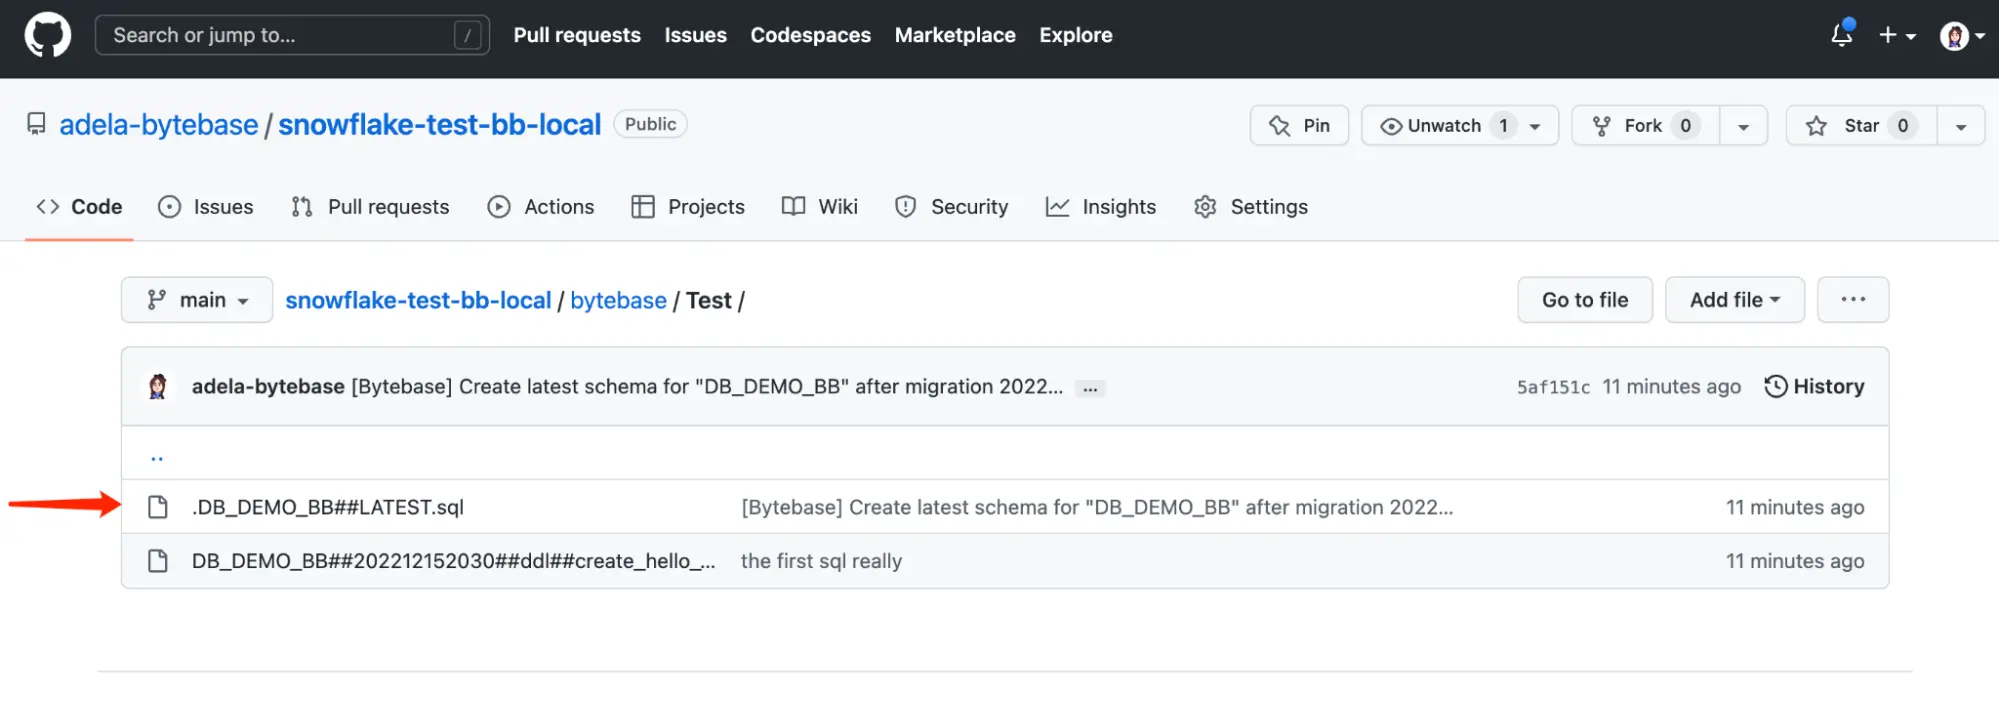This screenshot has height=704, width=1999.
Task: Open the Actions tab
Action: (x=541, y=207)
